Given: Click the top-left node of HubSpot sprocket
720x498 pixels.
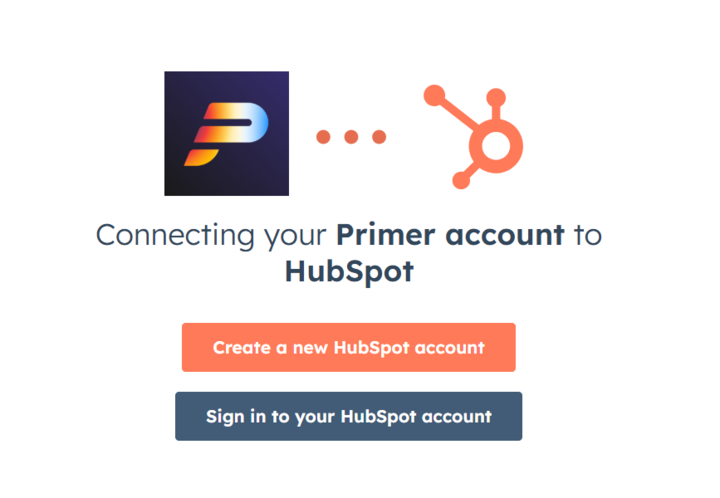Looking at the screenshot, I should [434, 95].
